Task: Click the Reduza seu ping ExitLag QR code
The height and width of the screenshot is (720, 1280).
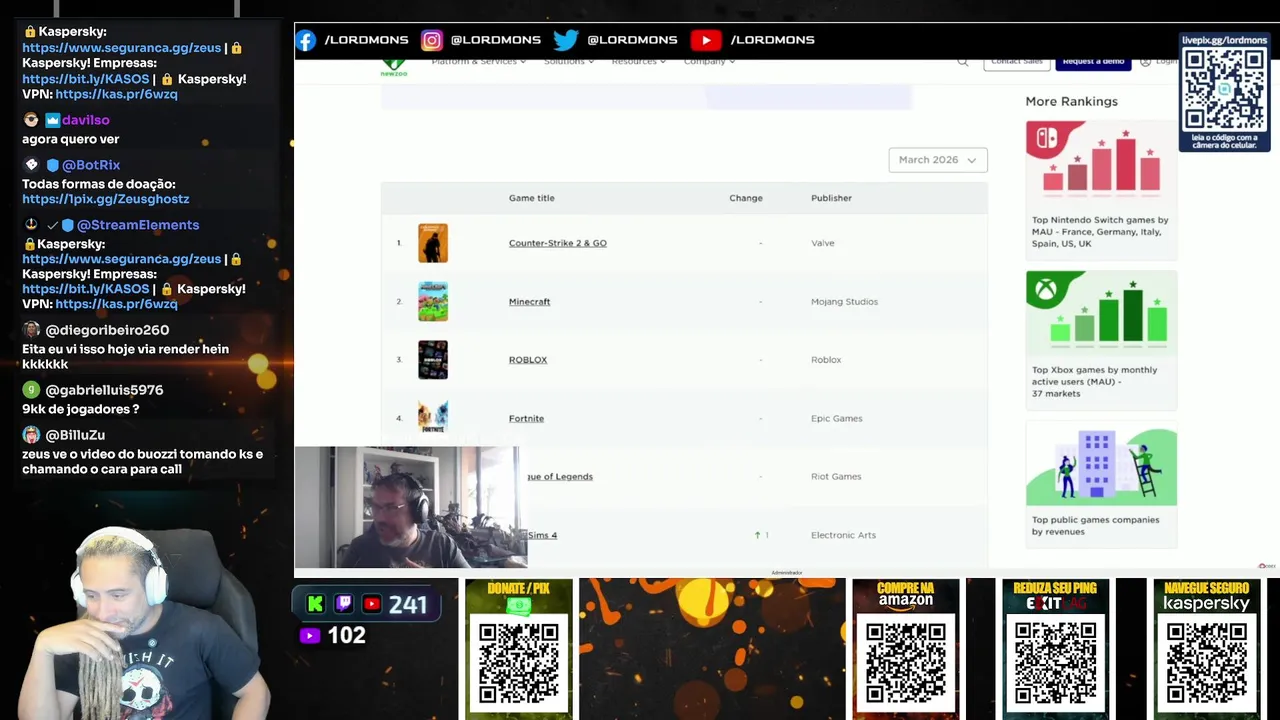Action: pyautogui.click(x=1055, y=663)
